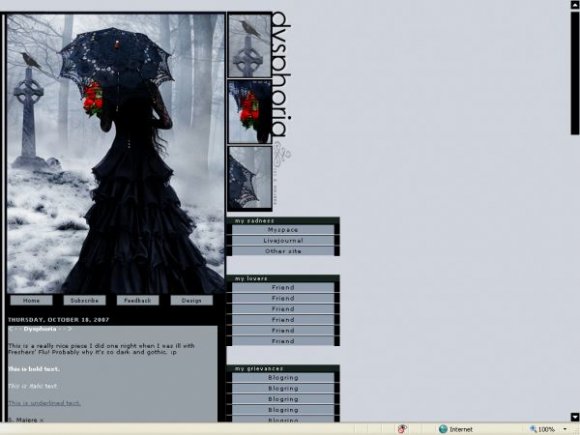
Task: Click the Subscribe navigation button
Action: point(85,300)
